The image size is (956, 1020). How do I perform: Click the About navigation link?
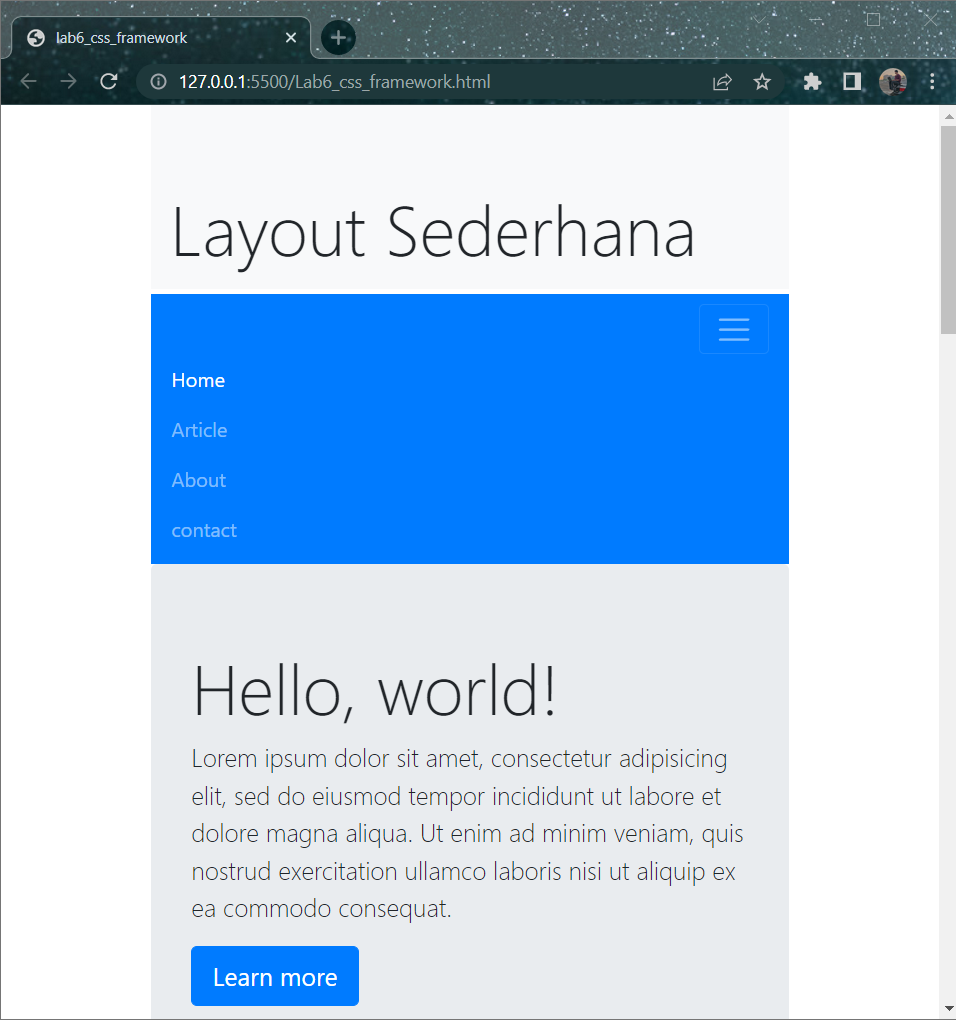coord(198,480)
